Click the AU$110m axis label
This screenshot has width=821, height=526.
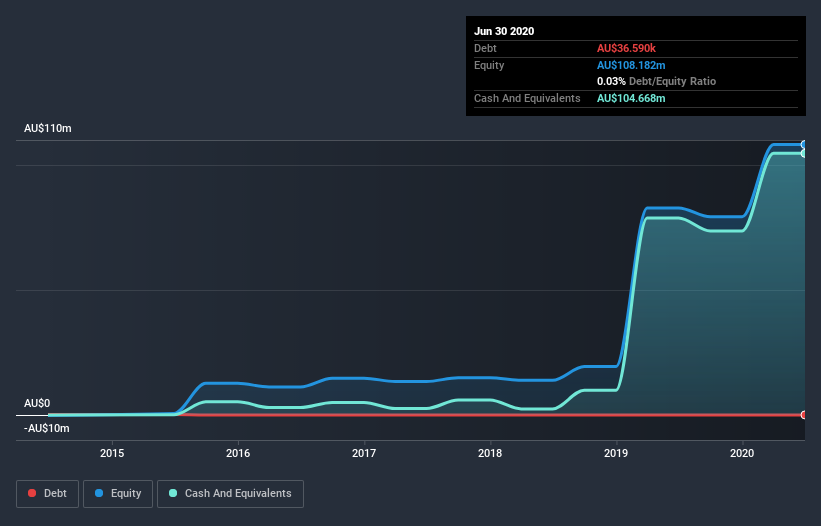pos(48,128)
